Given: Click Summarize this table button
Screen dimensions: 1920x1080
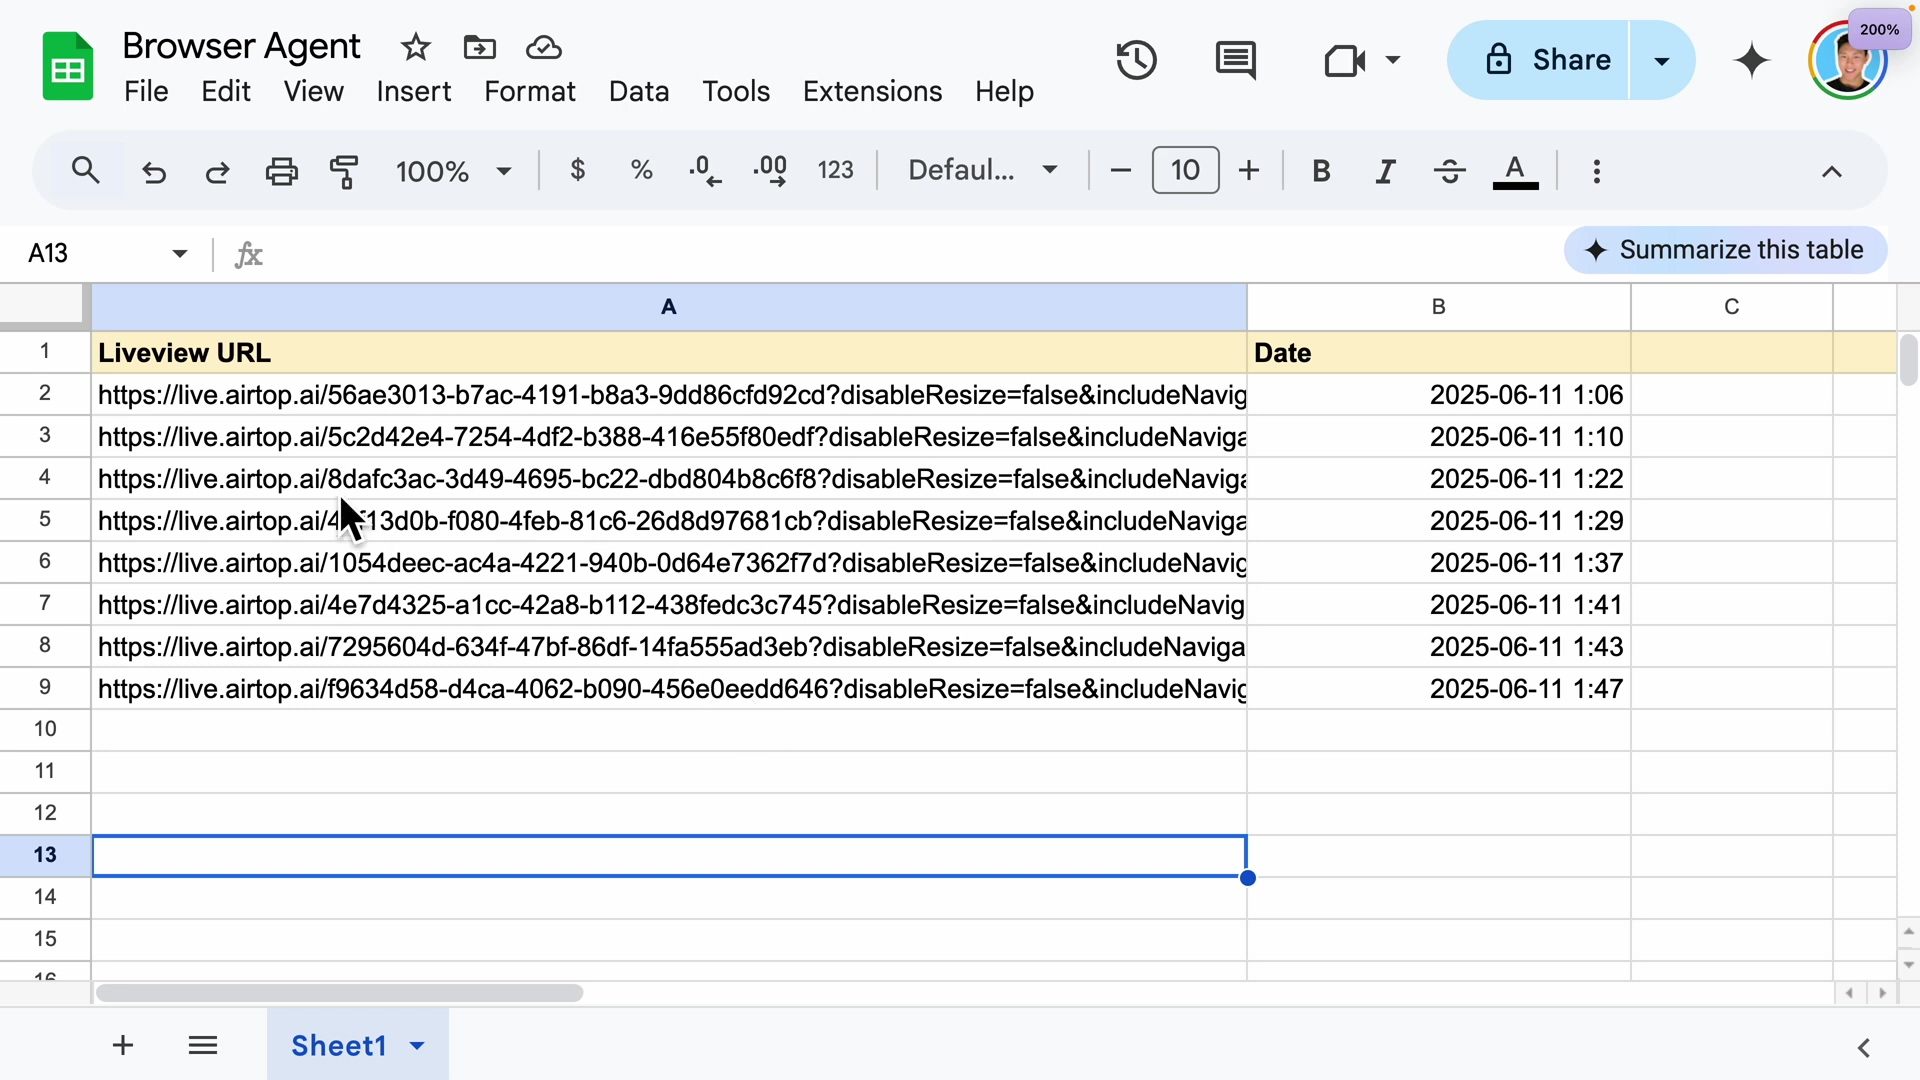Looking at the screenshot, I should point(1725,250).
